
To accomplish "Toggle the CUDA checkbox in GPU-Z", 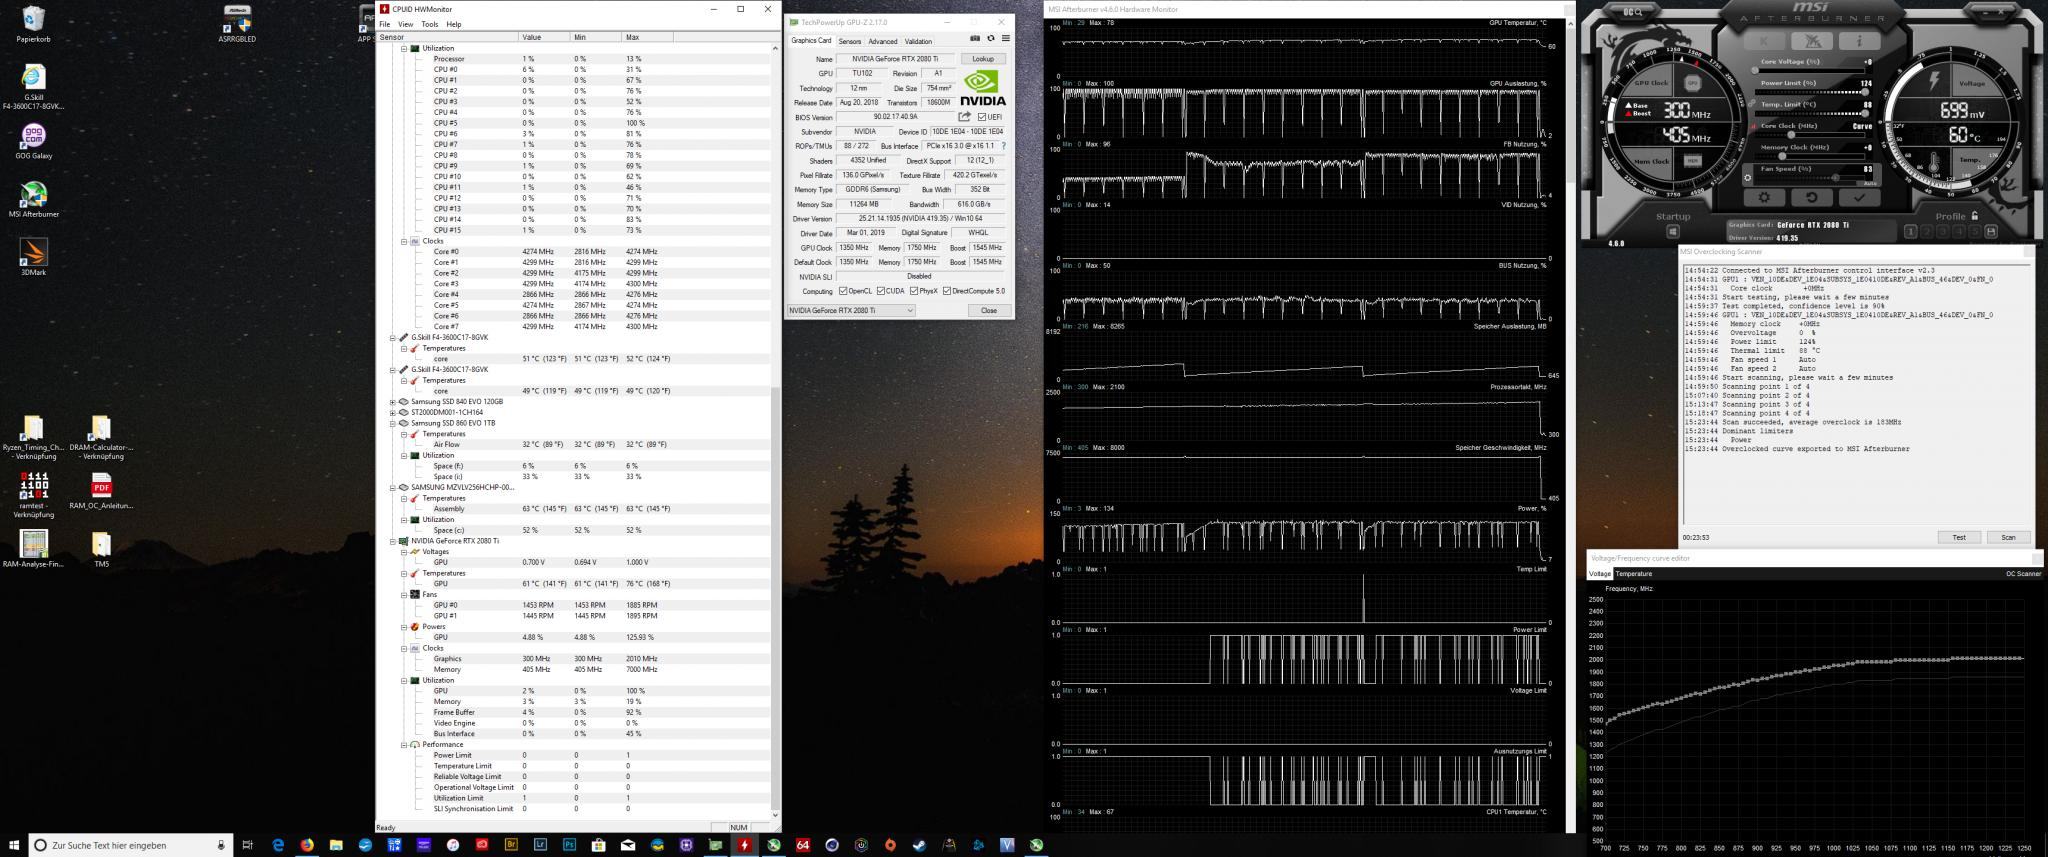I will point(880,291).
